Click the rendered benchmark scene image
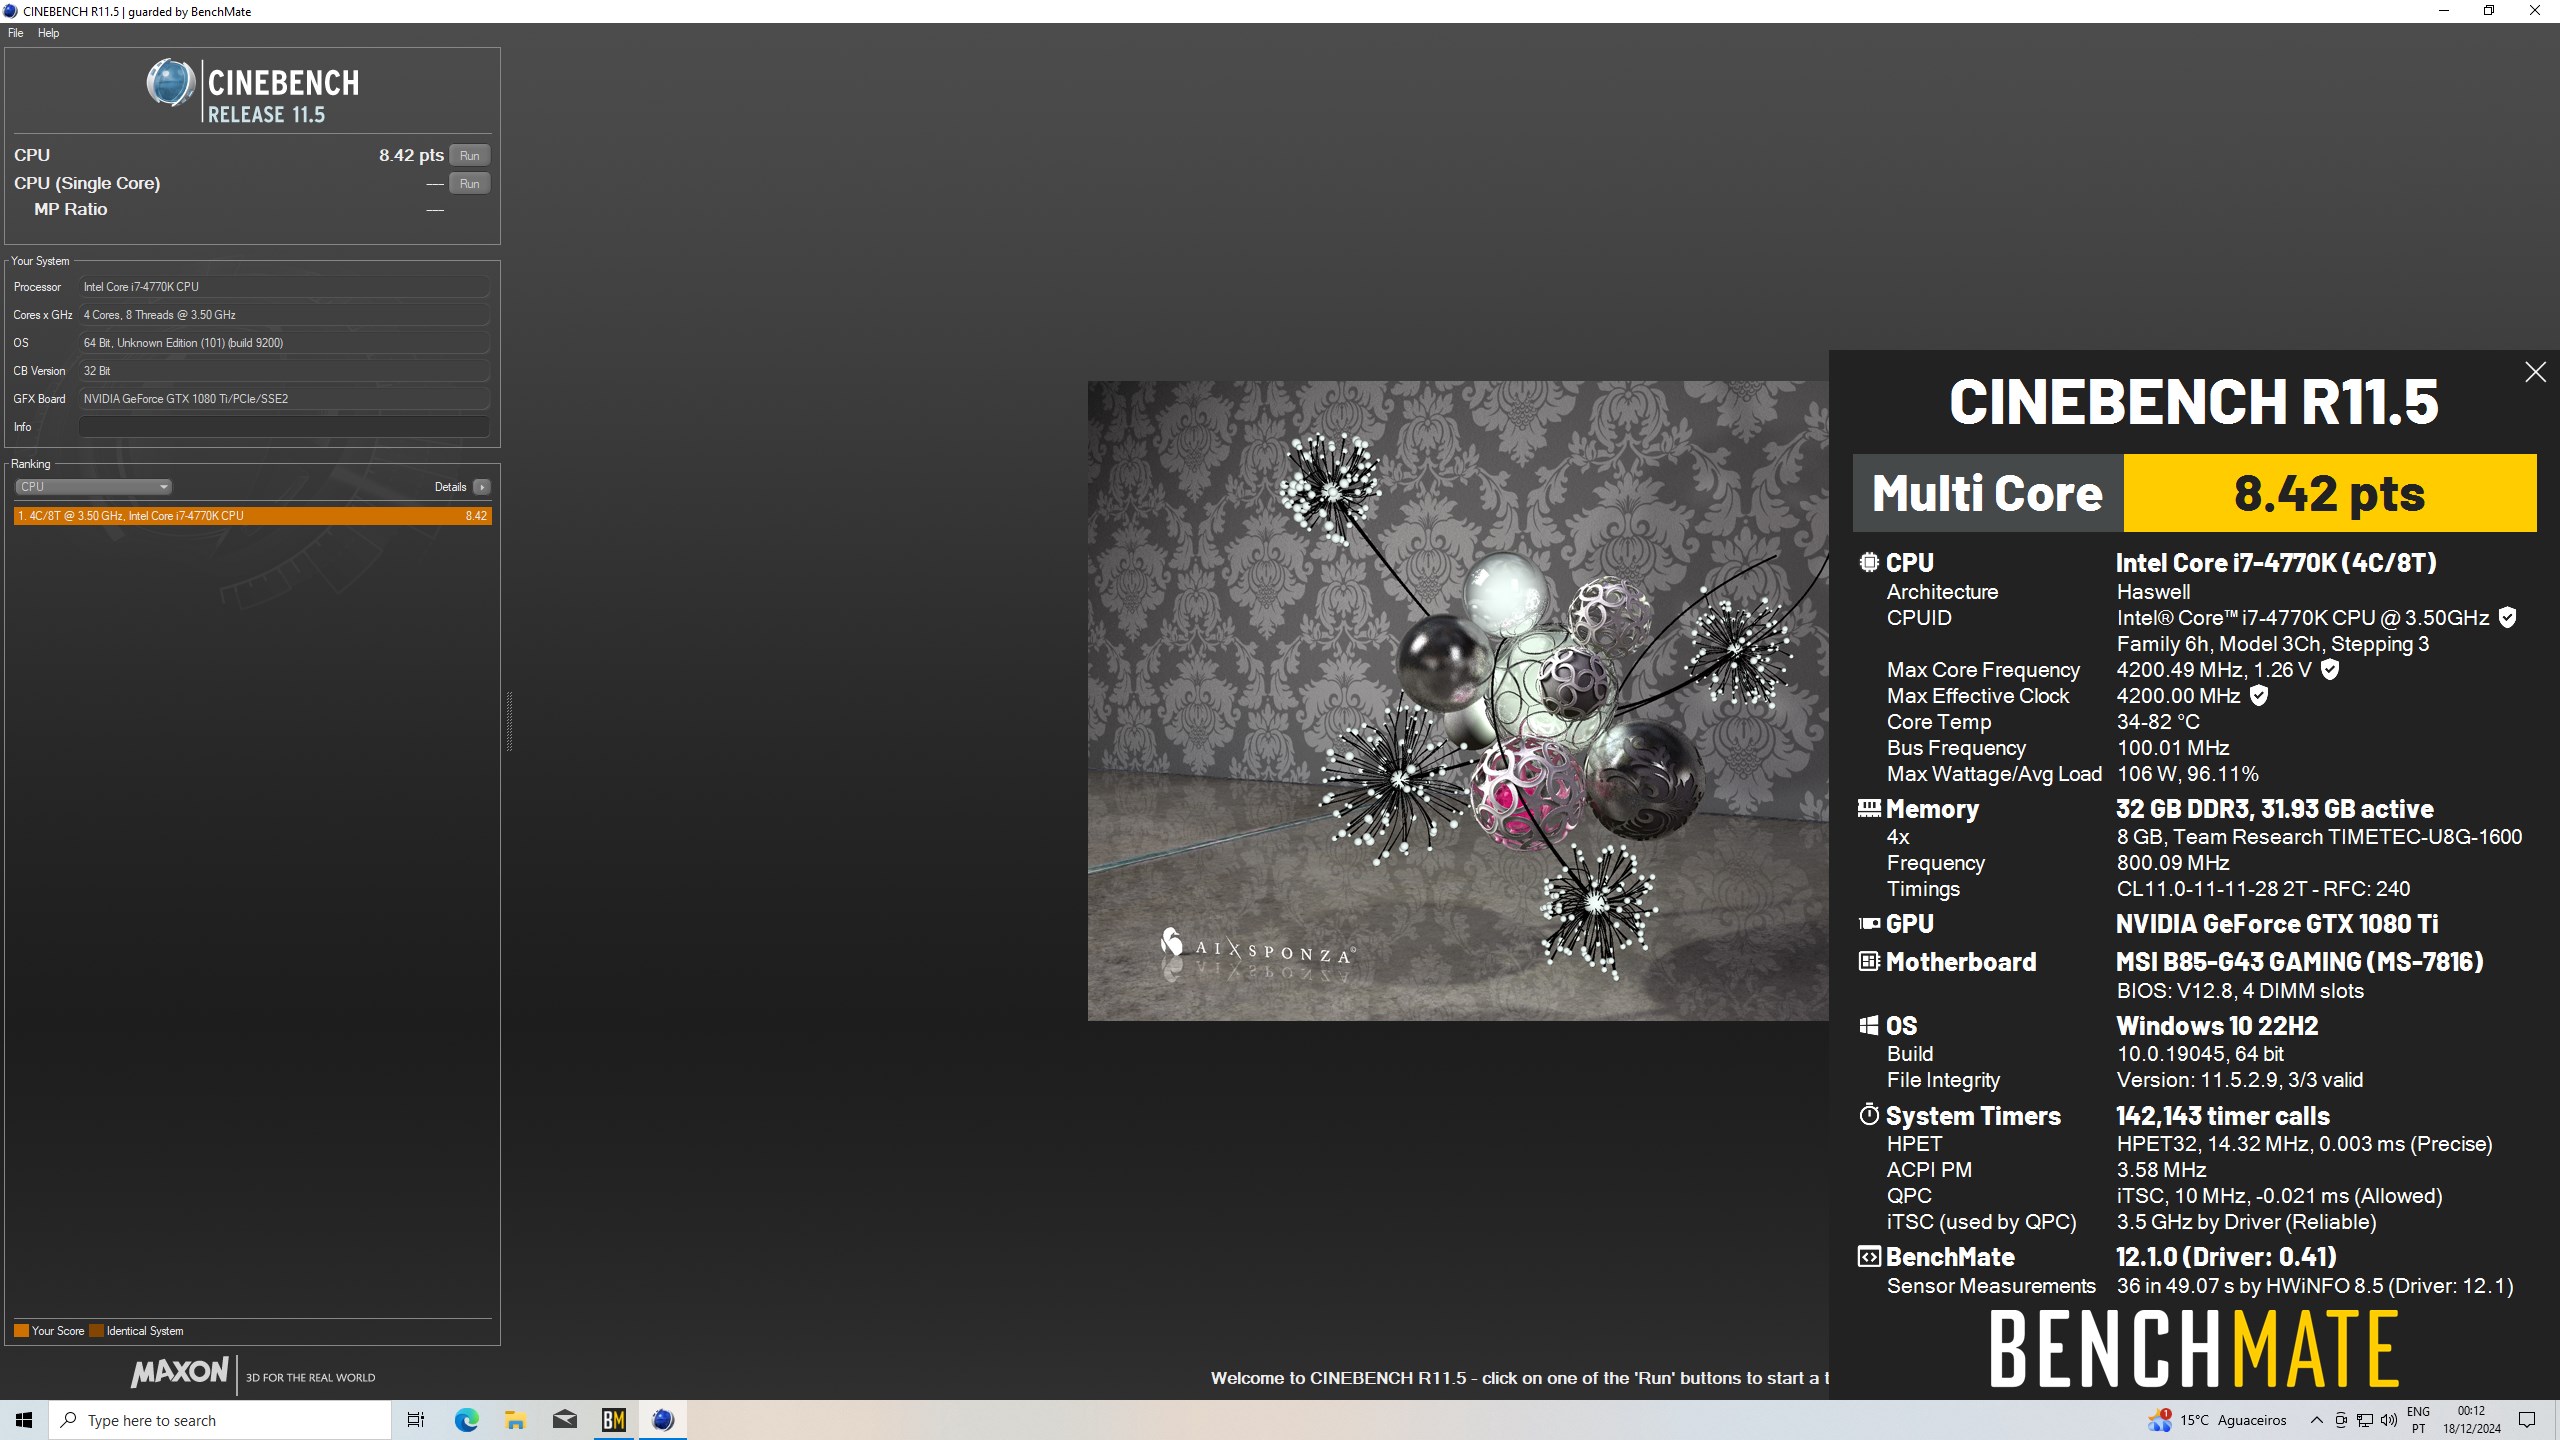 (1458, 700)
